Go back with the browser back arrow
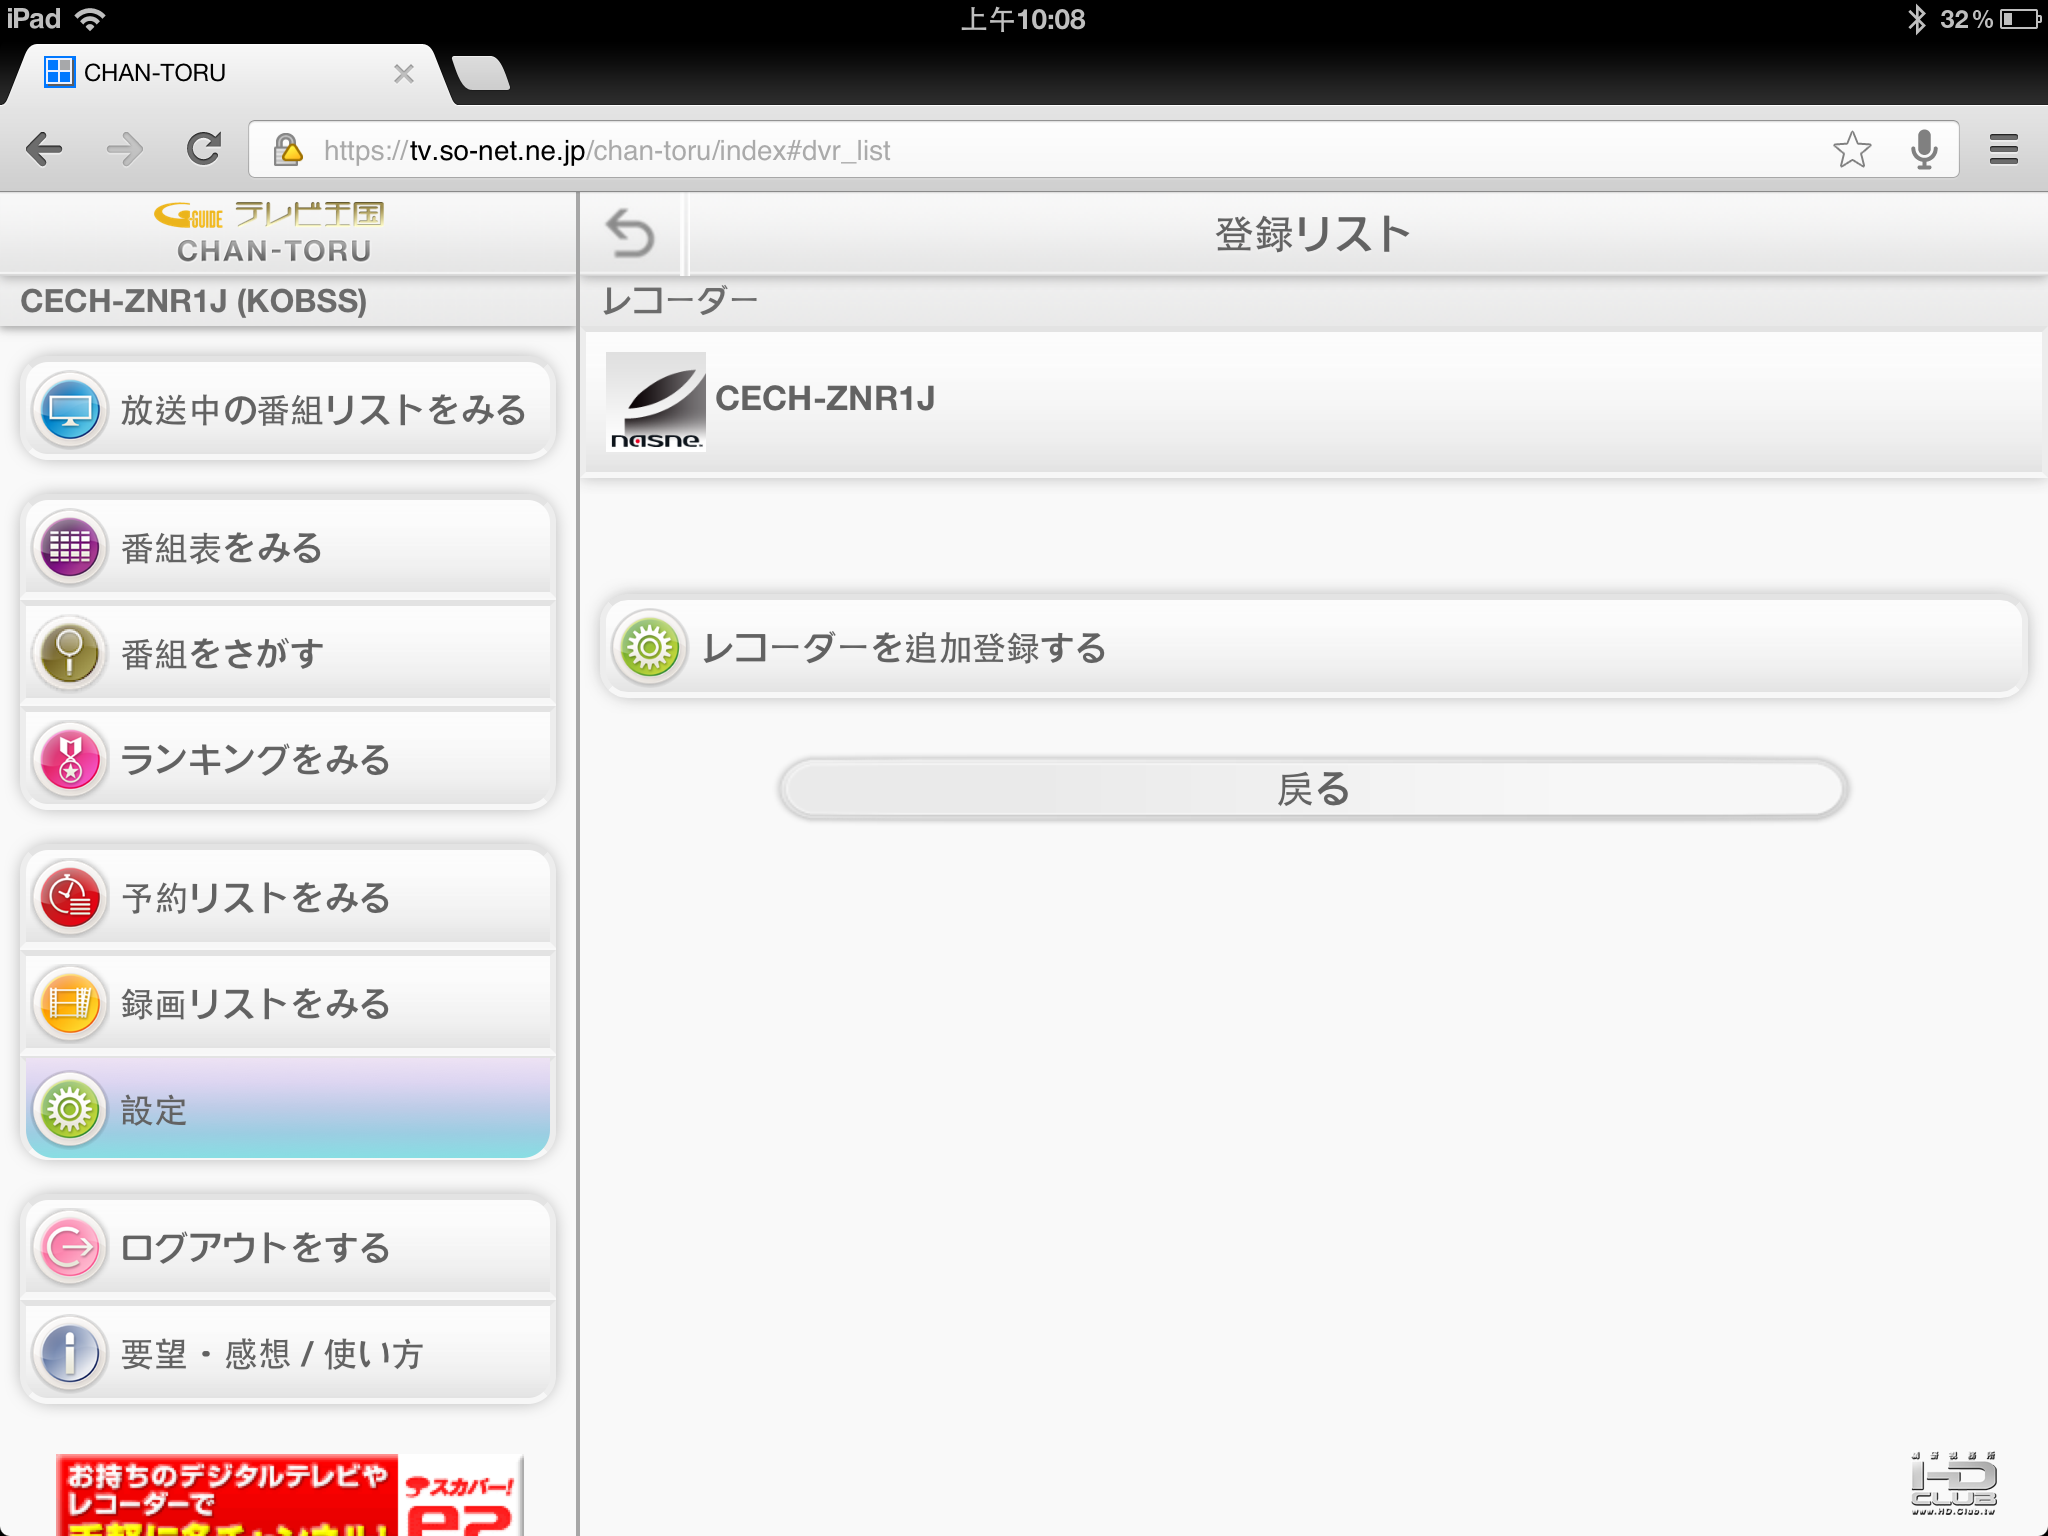 [x=44, y=150]
